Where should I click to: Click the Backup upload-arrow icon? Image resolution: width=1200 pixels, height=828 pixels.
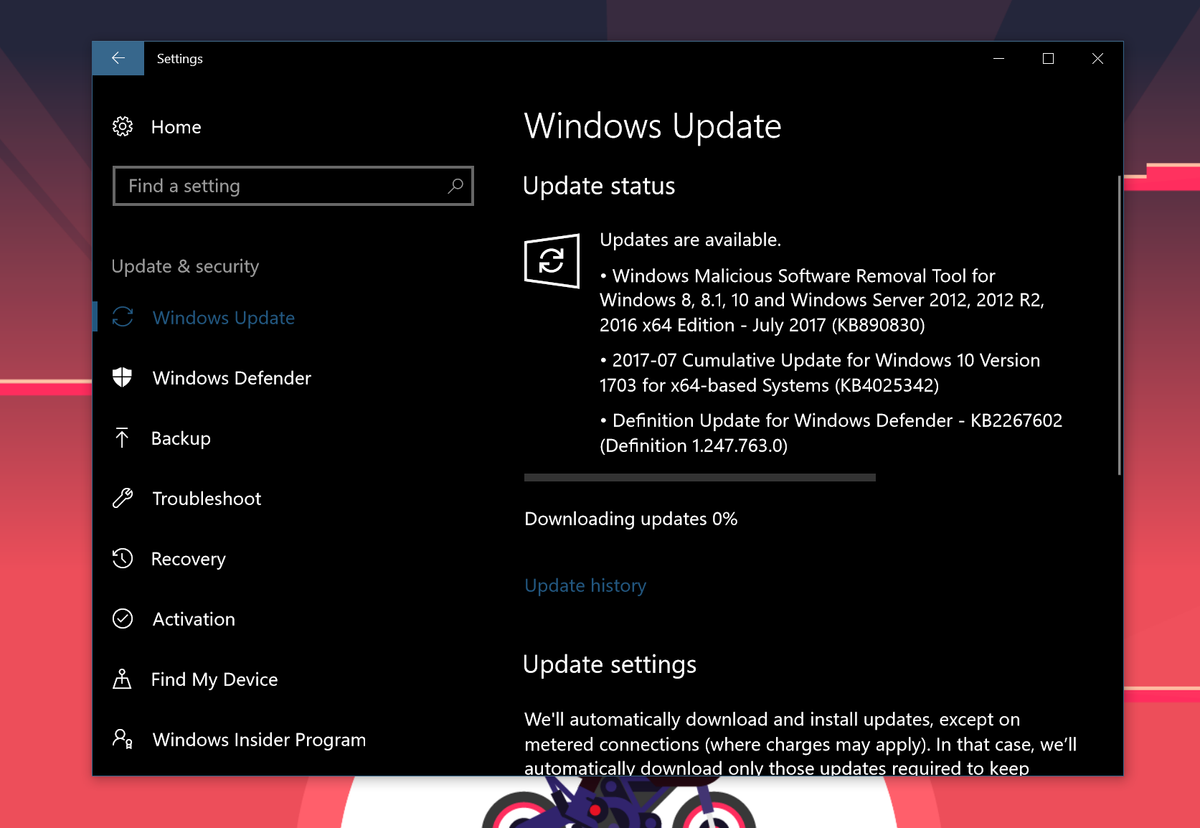121,437
